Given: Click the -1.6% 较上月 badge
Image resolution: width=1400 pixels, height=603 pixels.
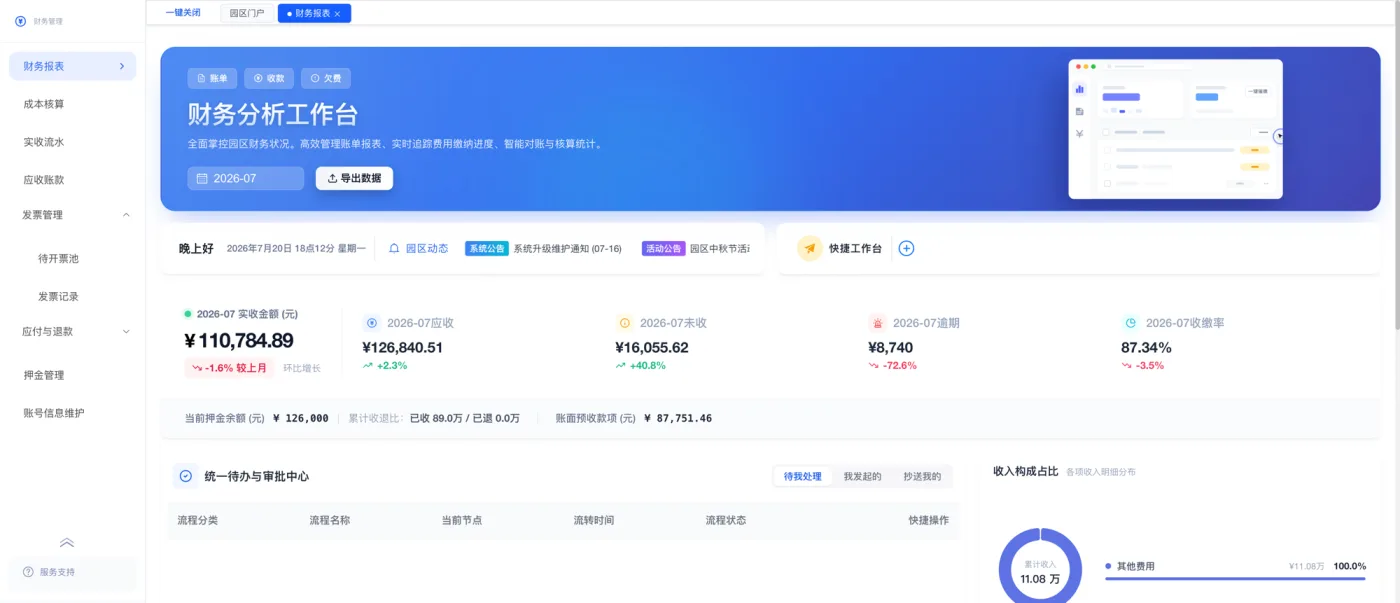Looking at the screenshot, I should [229, 368].
